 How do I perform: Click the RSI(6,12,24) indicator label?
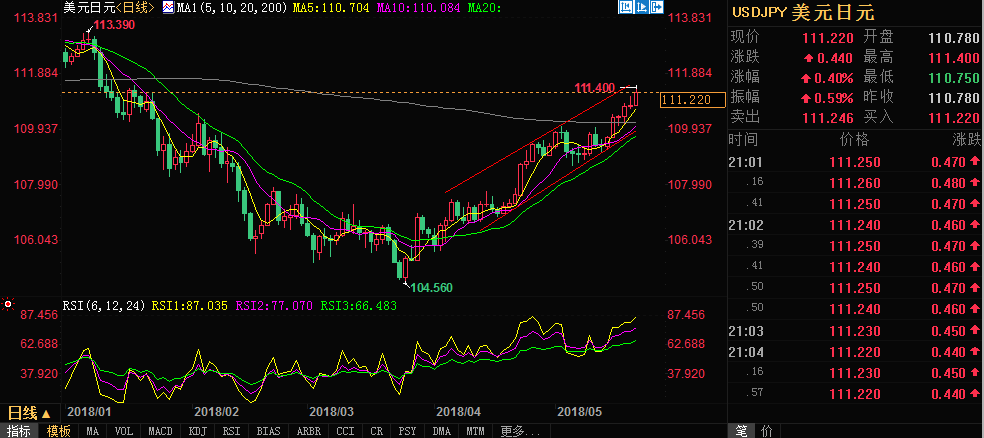tap(103, 306)
